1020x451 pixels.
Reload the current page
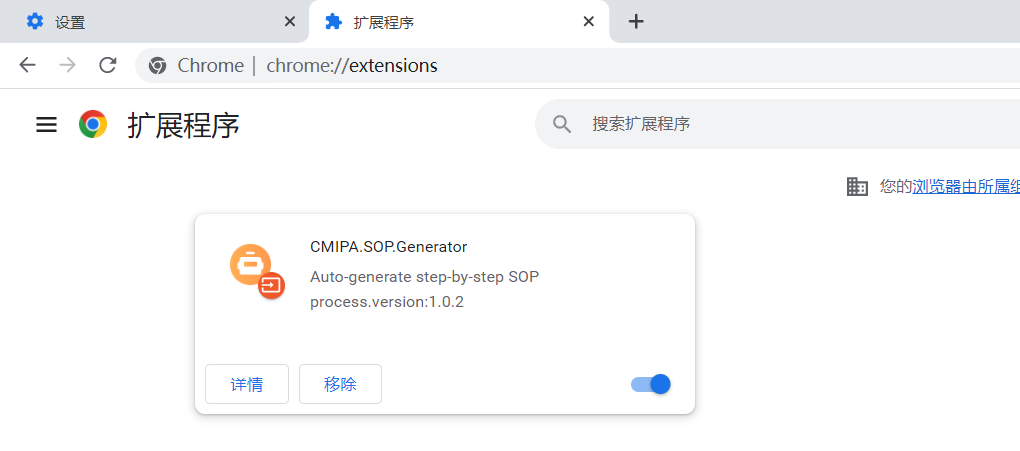click(107, 66)
